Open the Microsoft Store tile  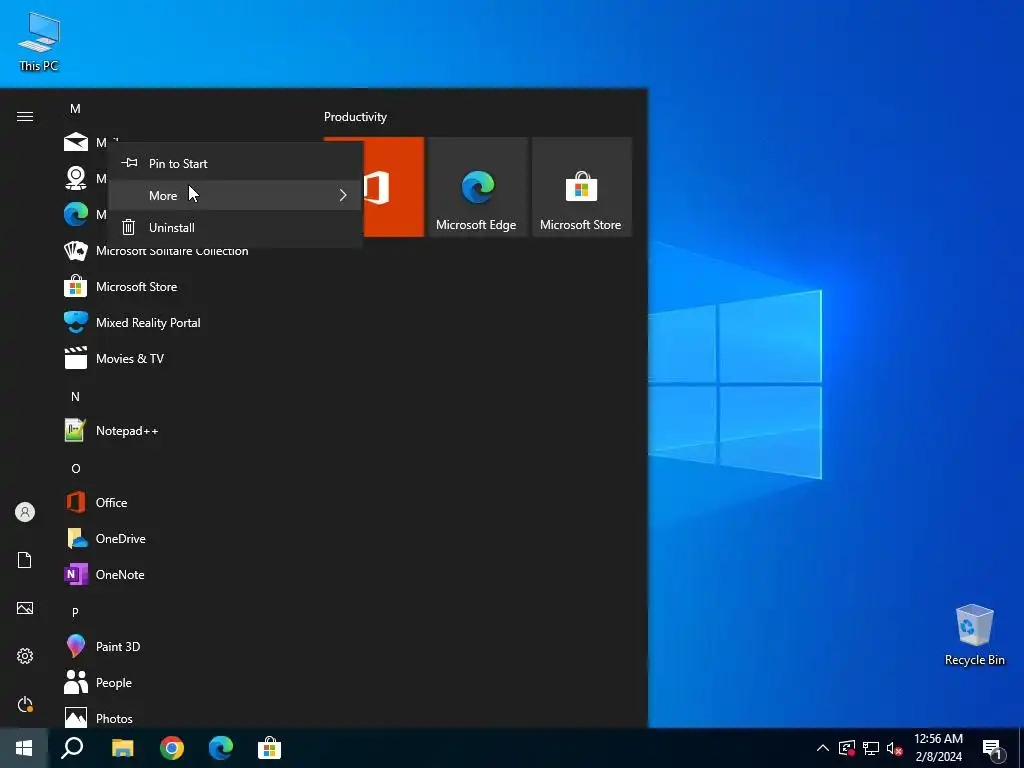[582, 187]
